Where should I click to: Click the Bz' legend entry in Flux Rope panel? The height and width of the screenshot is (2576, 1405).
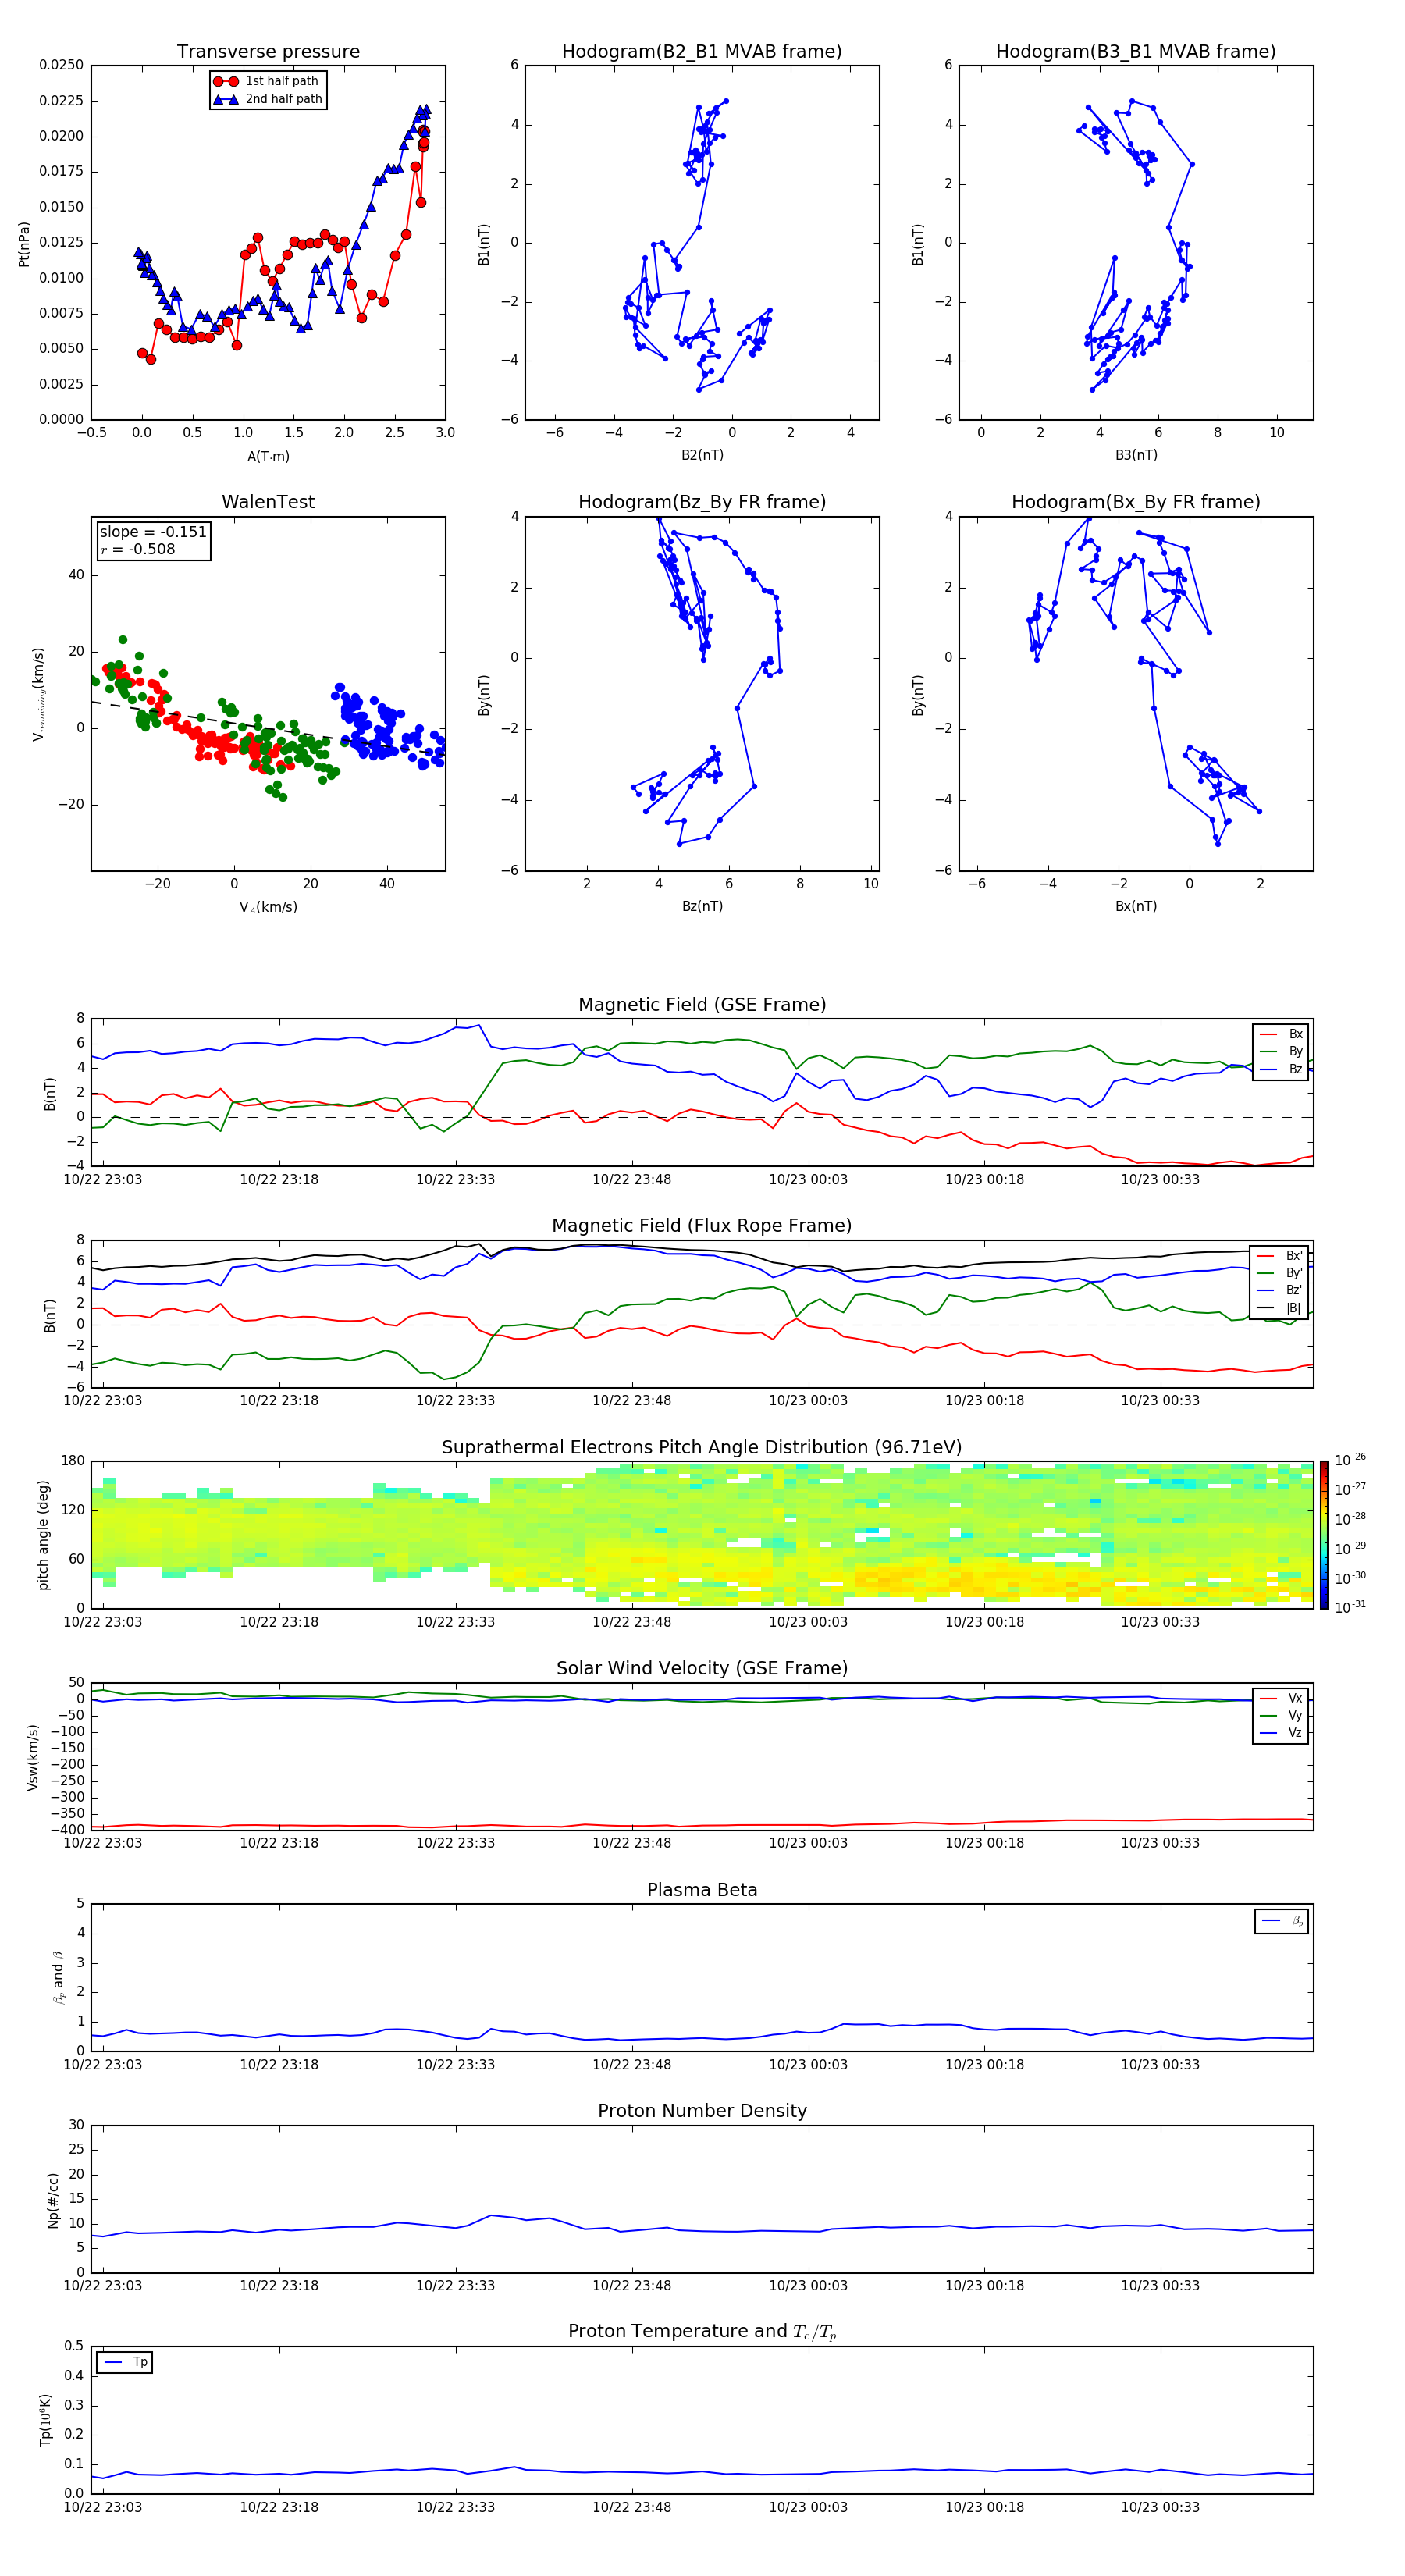pos(1280,1290)
